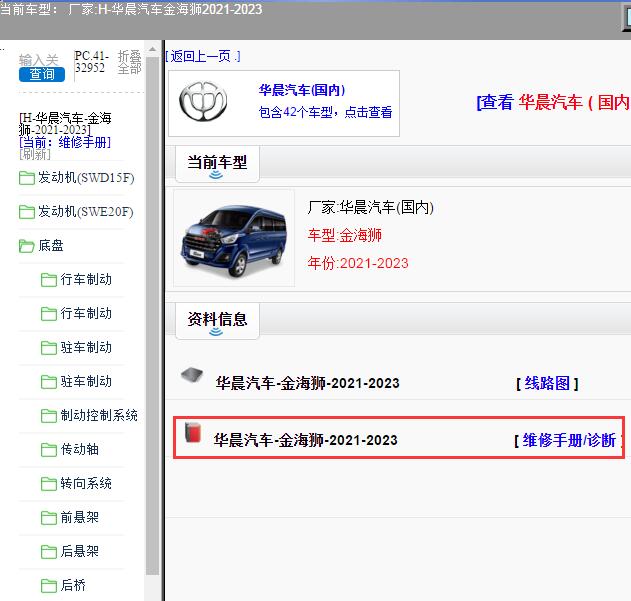This screenshot has height=601, width=631.
Task: Click the 华晨汽车(国内) brand title link
Action: click(x=302, y=90)
